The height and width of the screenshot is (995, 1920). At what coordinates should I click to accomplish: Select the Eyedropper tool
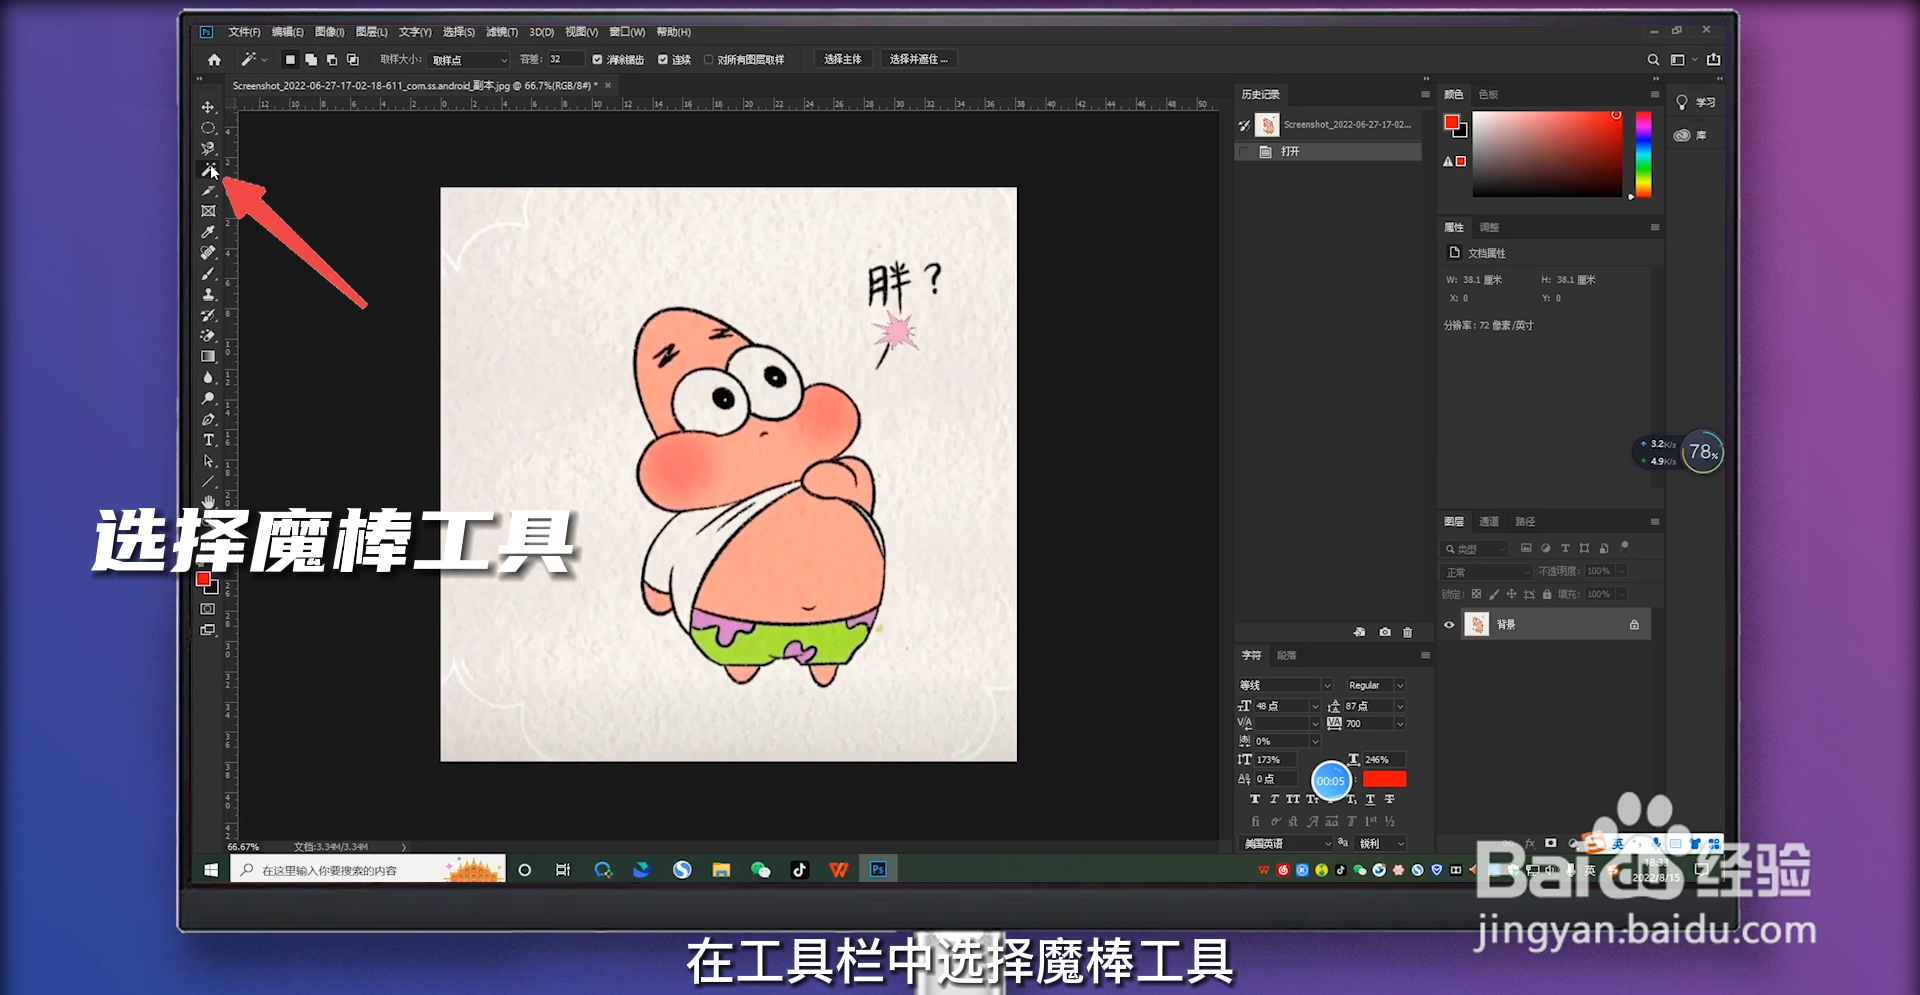click(x=208, y=232)
